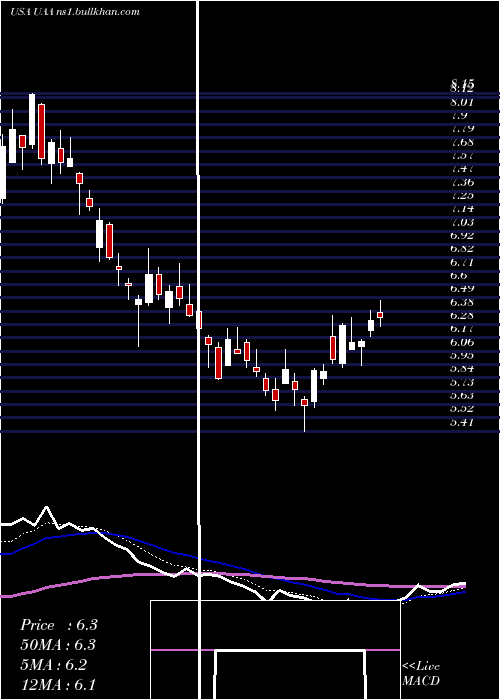Click the 7.25 price axis label
The image size is (500, 700).
coord(462,196)
